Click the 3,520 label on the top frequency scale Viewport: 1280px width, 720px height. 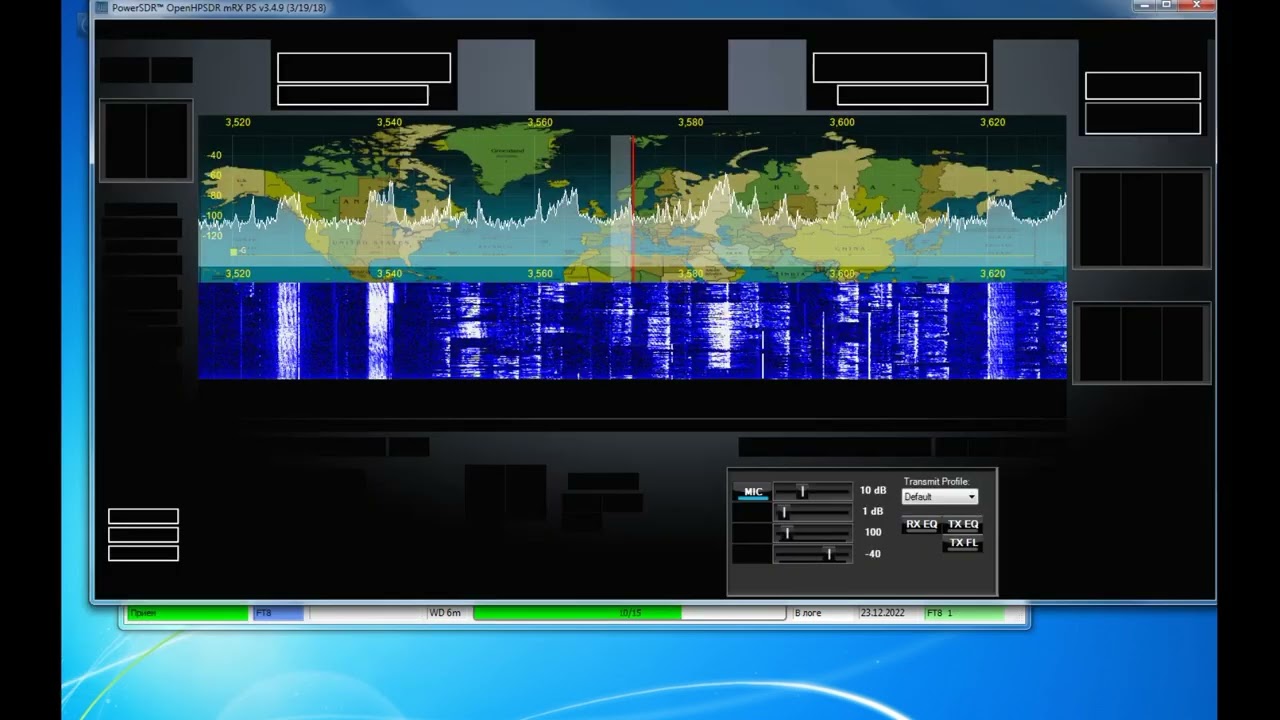pyautogui.click(x=238, y=122)
